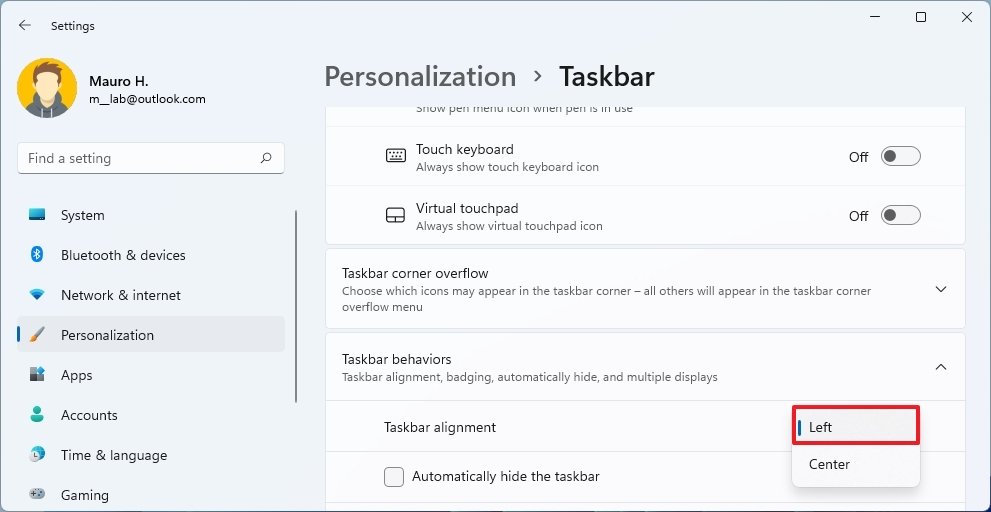This screenshot has width=991, height=512.
Task: Click the m__lab@outlook.com email text
Action: (147, 99)
